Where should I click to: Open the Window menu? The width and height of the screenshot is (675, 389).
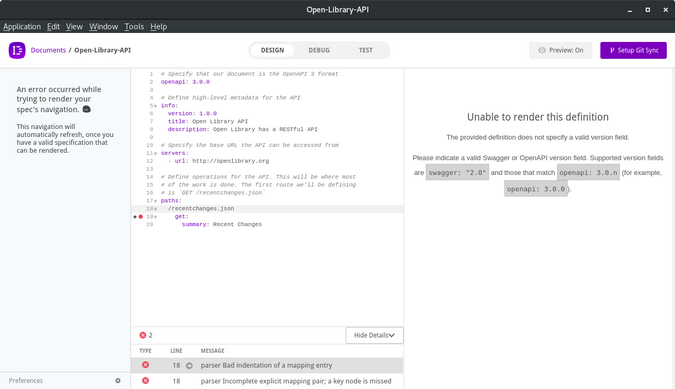coord(103,27)
